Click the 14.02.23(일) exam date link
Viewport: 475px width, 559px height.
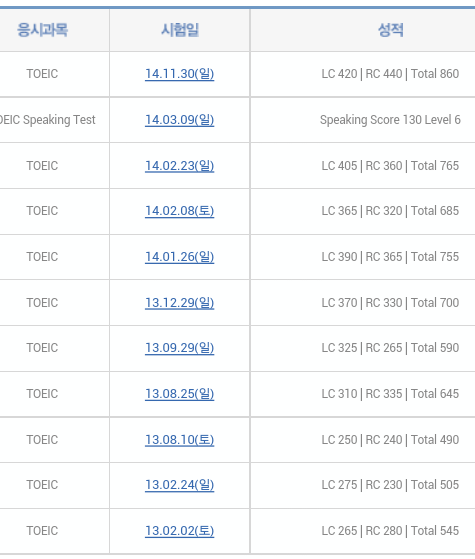pos(179,166)
